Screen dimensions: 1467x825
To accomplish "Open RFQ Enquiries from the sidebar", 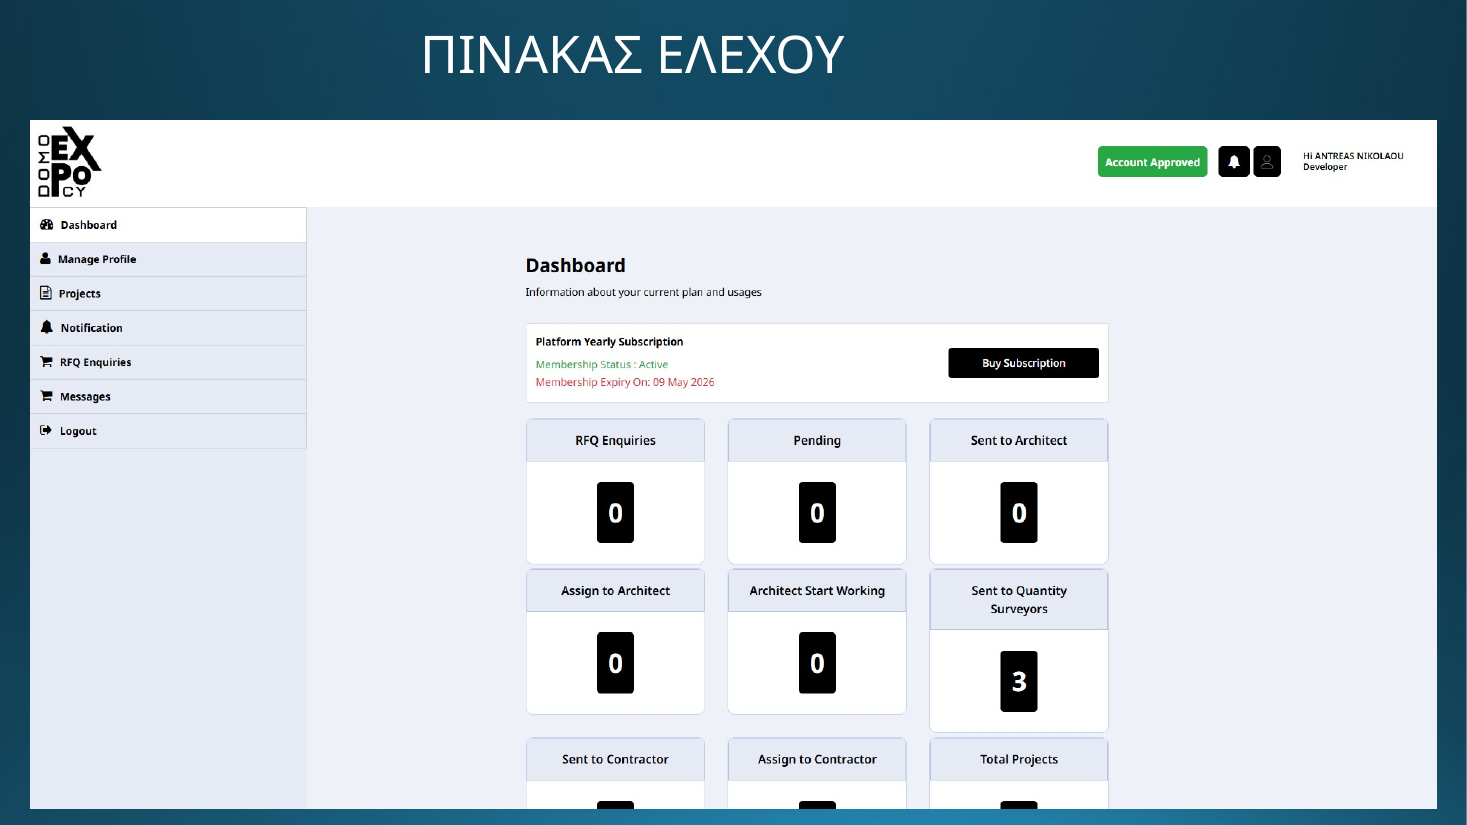I will (x=168, y=362).
